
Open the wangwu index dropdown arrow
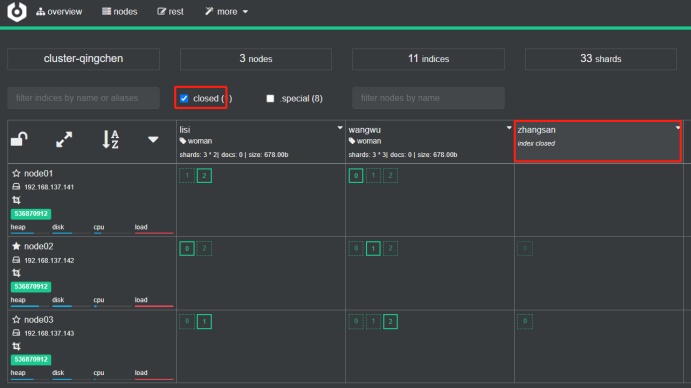[x=509, y=128]
